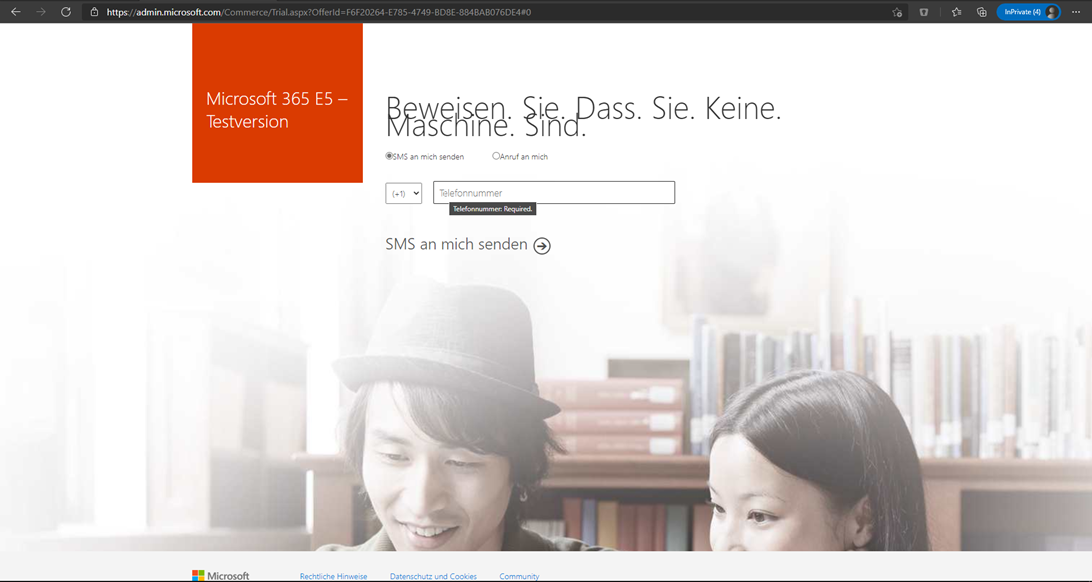Open the 'Datenschutz und Cookies' link
1092x582 pixels.
[x=433, y=576]
